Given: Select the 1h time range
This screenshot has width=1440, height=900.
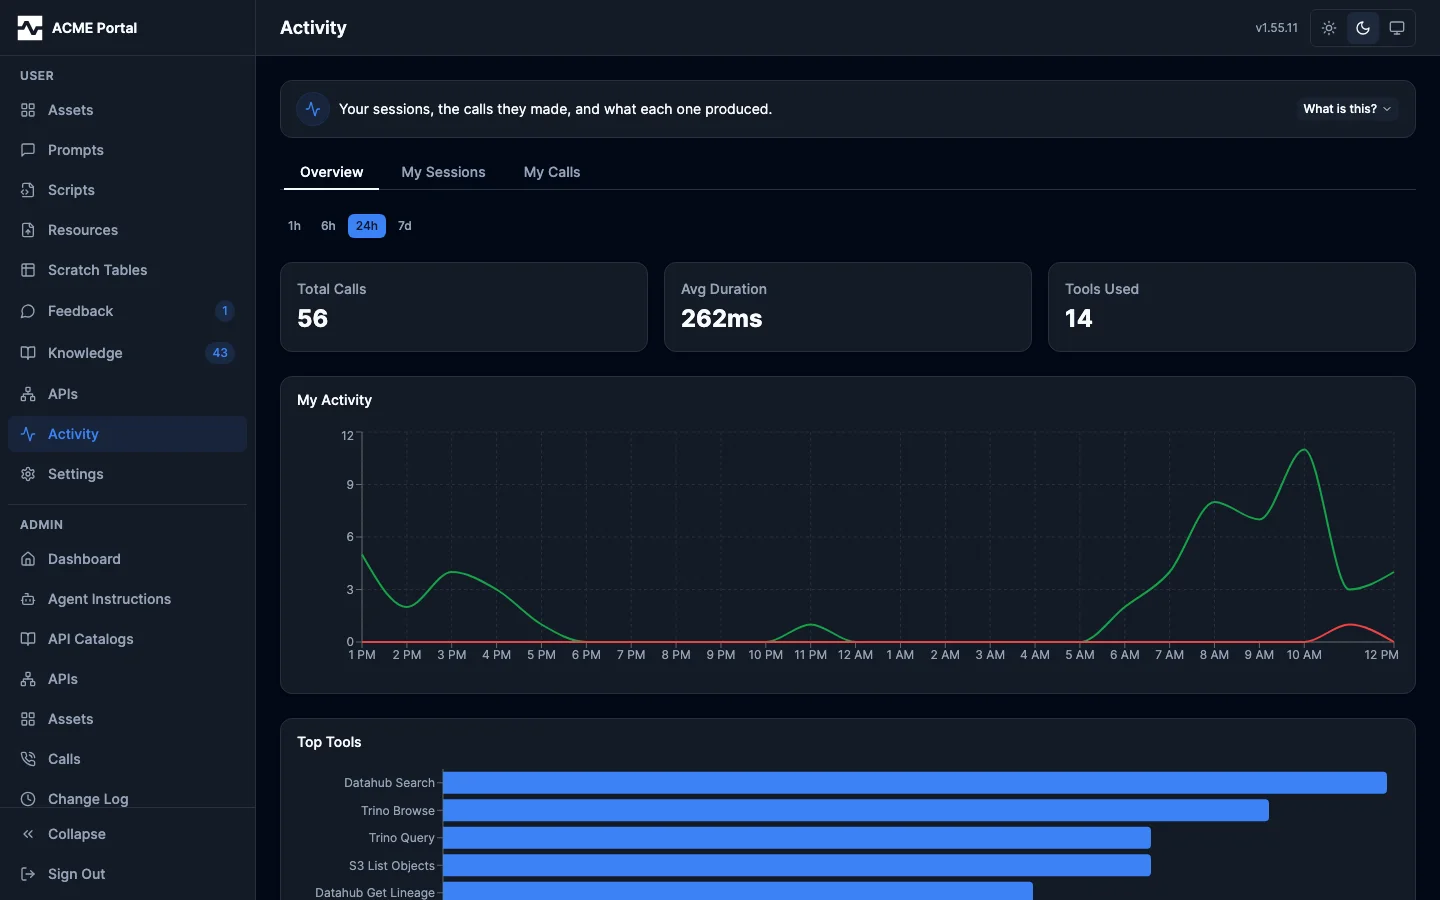Looking at the screenshot, I should [294, 226].
